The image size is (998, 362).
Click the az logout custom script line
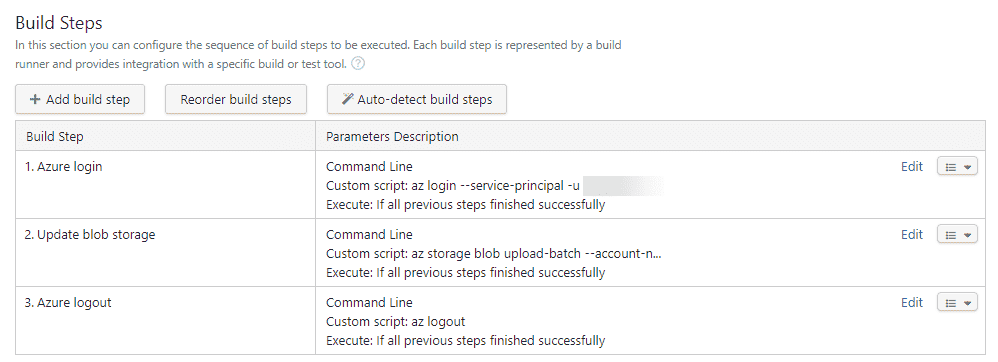tap(396, 322)
